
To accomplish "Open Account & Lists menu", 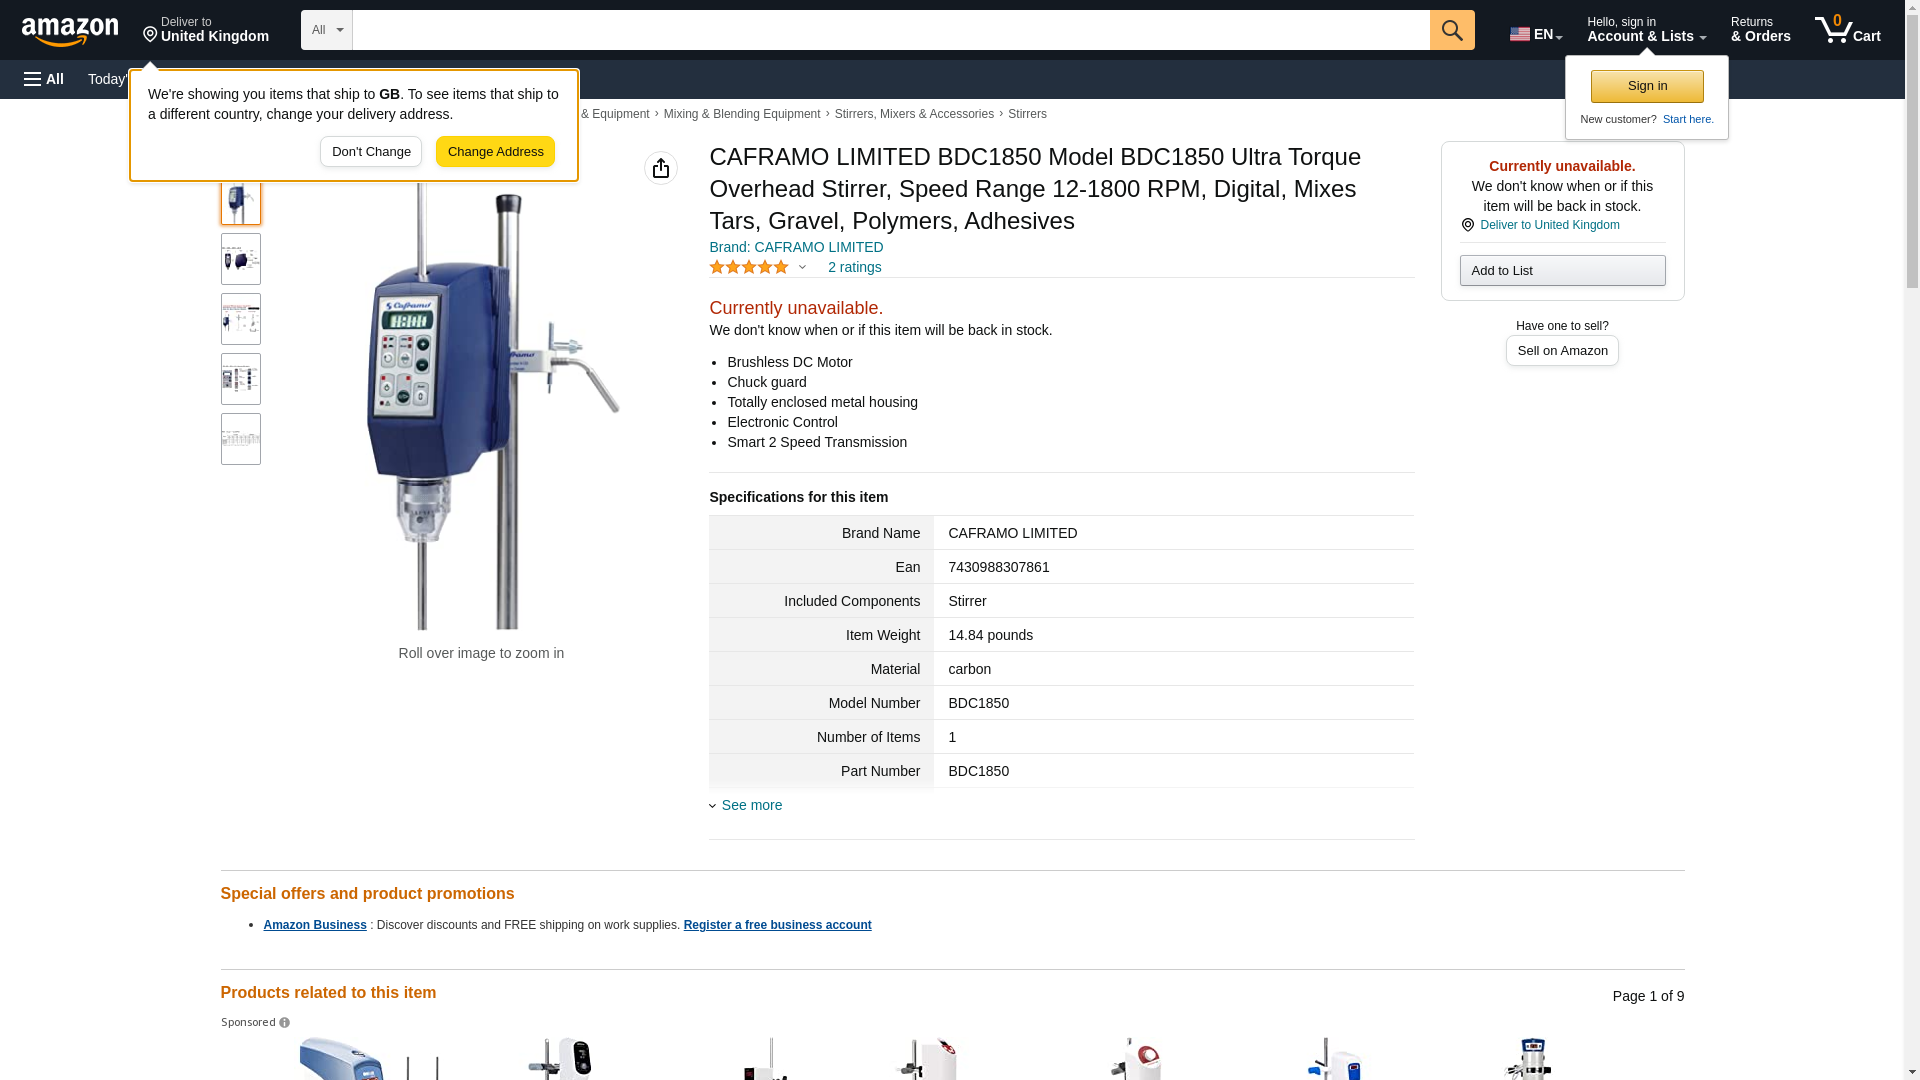I will [1646, 30].
